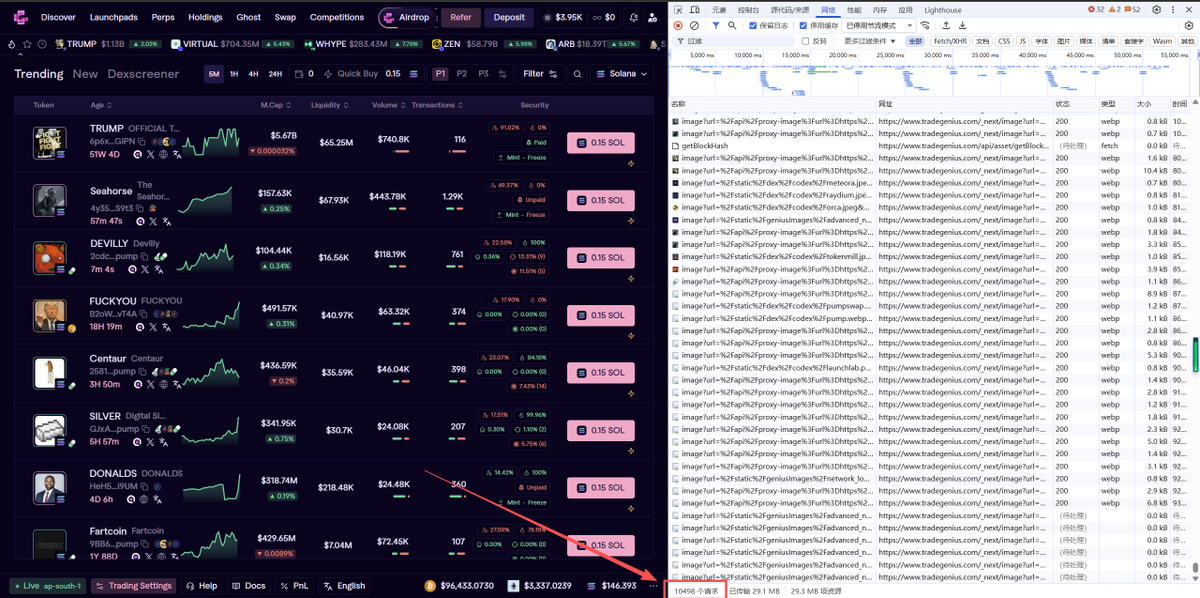Open the Perps menu item
This screenshot has height=598, width=1200.
tap(162, 18)
